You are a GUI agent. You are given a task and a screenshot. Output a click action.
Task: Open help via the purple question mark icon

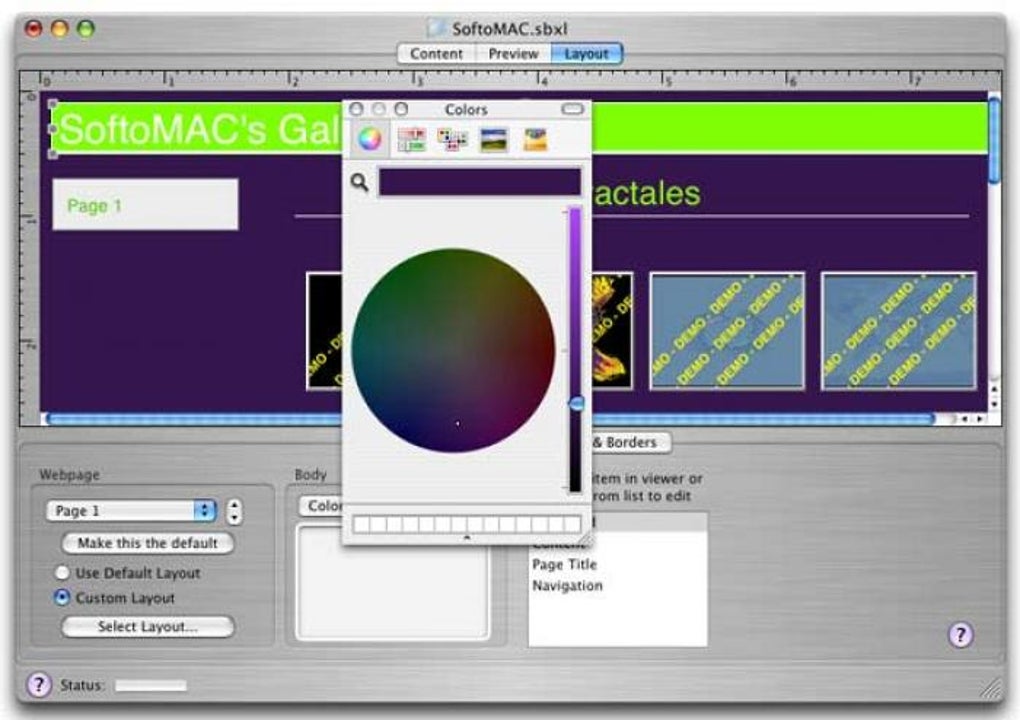tap(962, 634)
